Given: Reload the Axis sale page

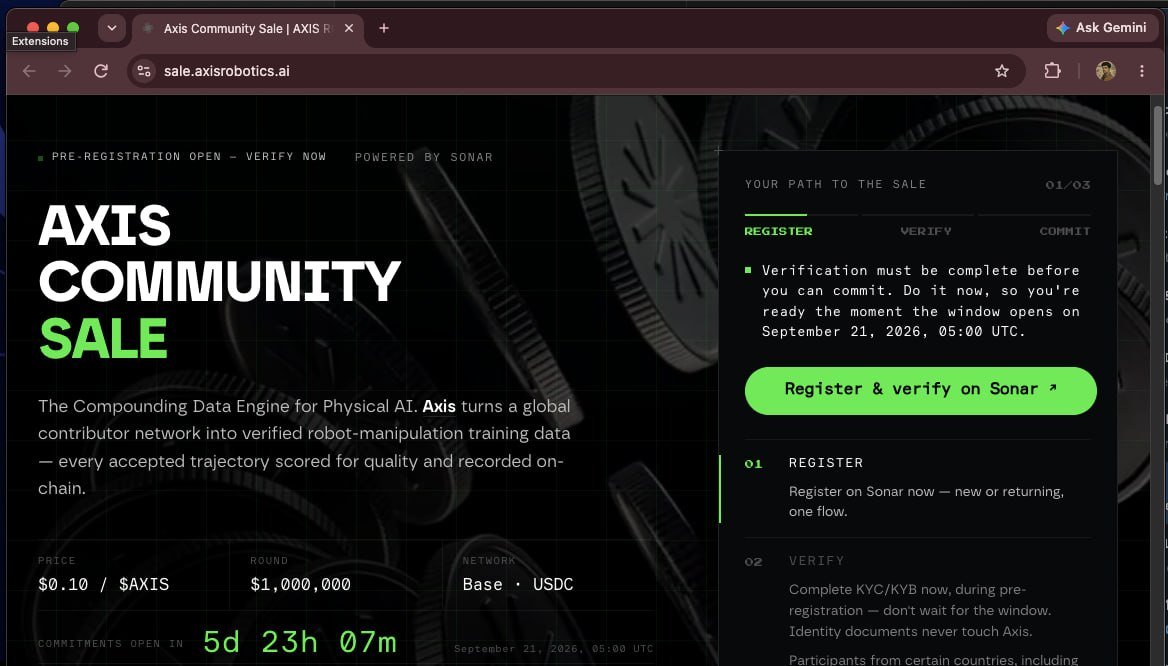Looking at the screenshot, I should (101, 71).
